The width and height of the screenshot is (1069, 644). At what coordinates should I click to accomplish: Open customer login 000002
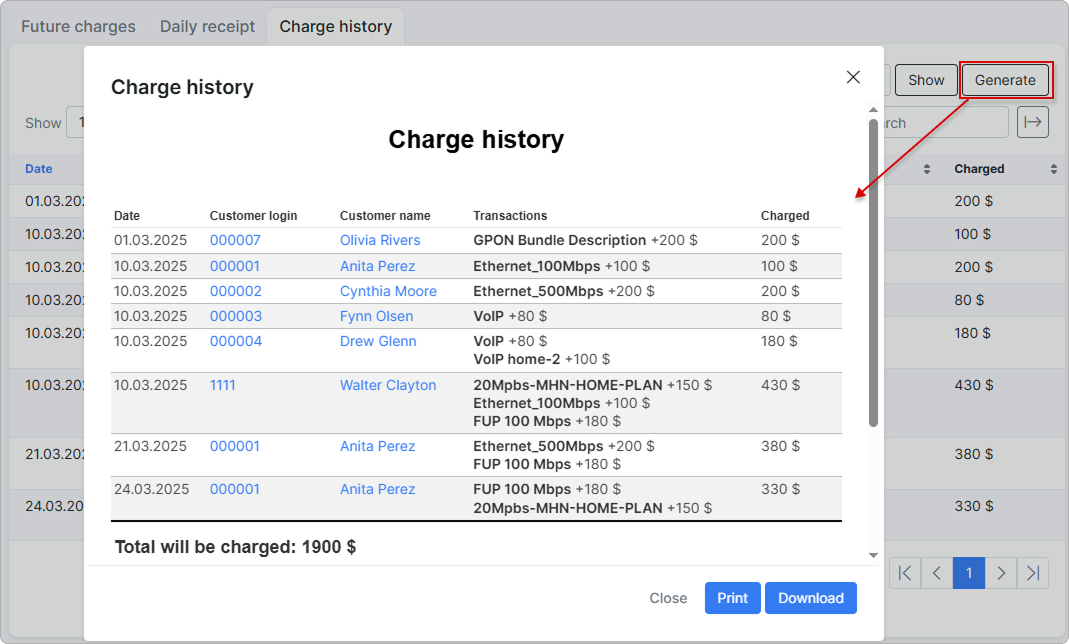[236, 291]
